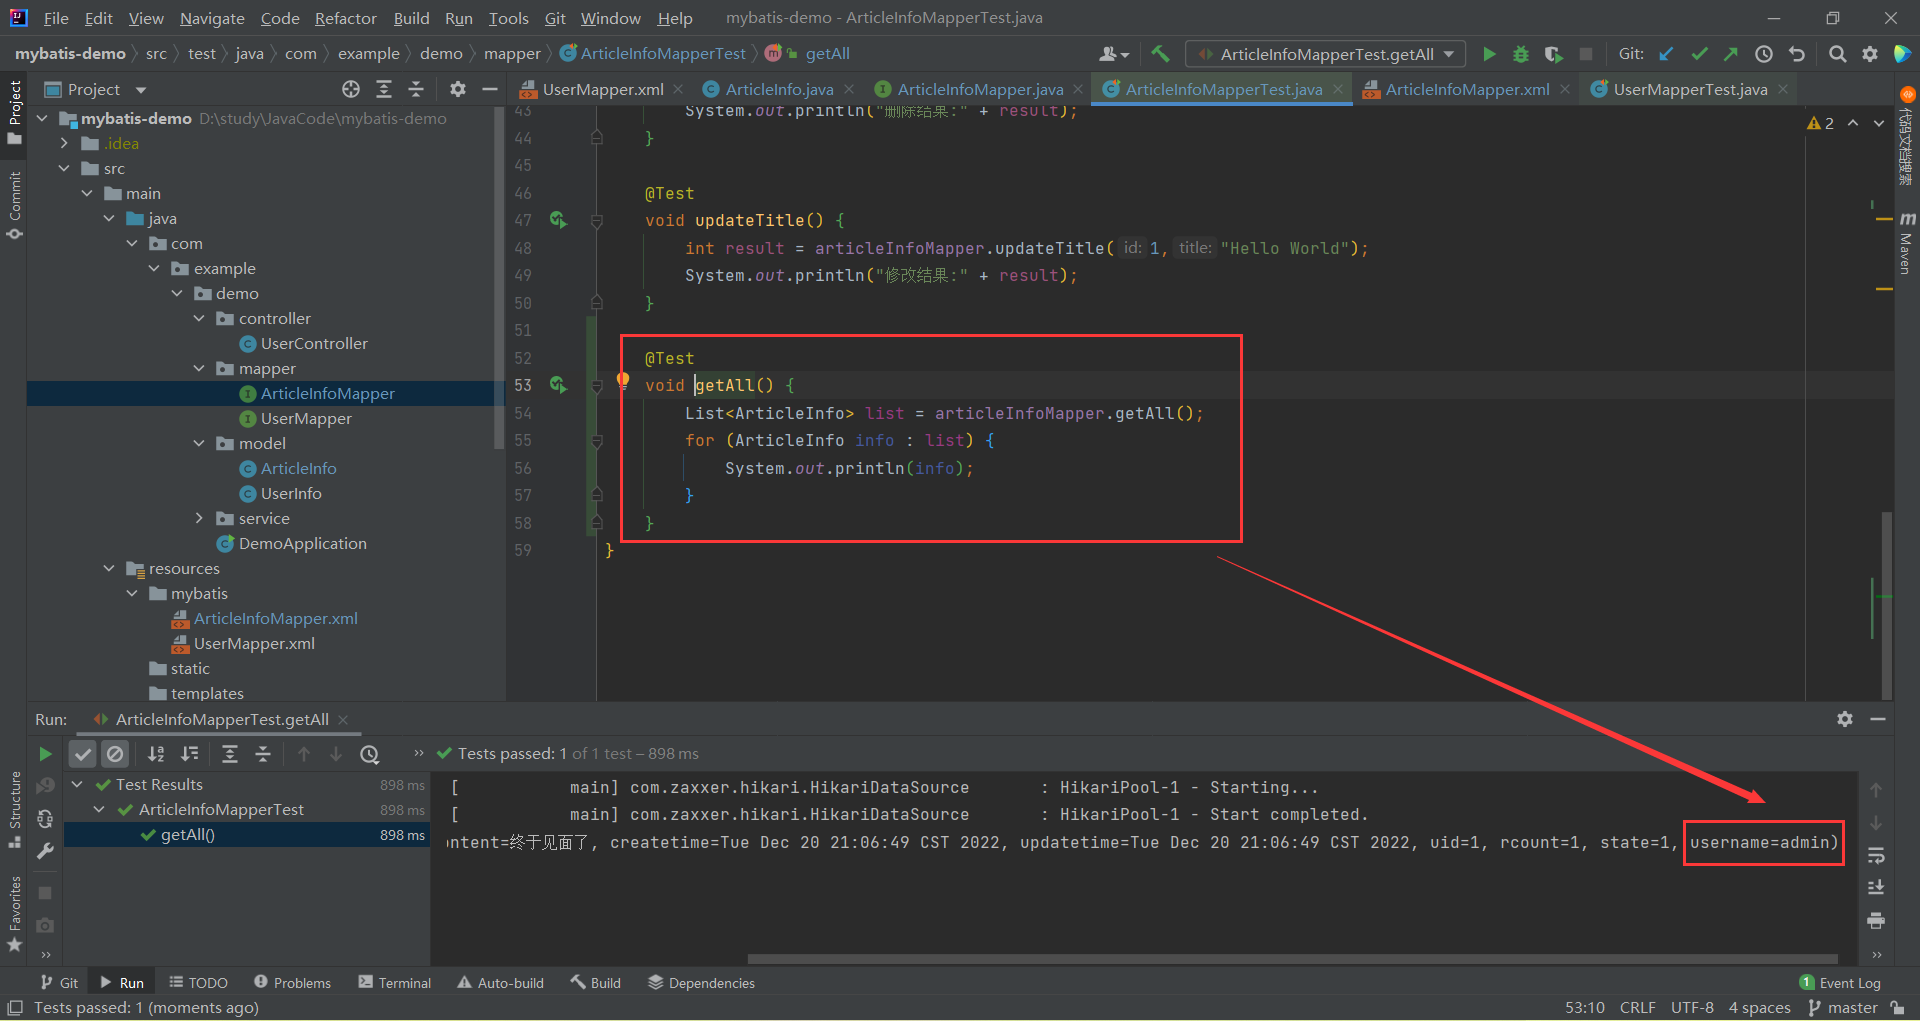Click UTF-8 encoding in status bar

coord(1692,1008)
